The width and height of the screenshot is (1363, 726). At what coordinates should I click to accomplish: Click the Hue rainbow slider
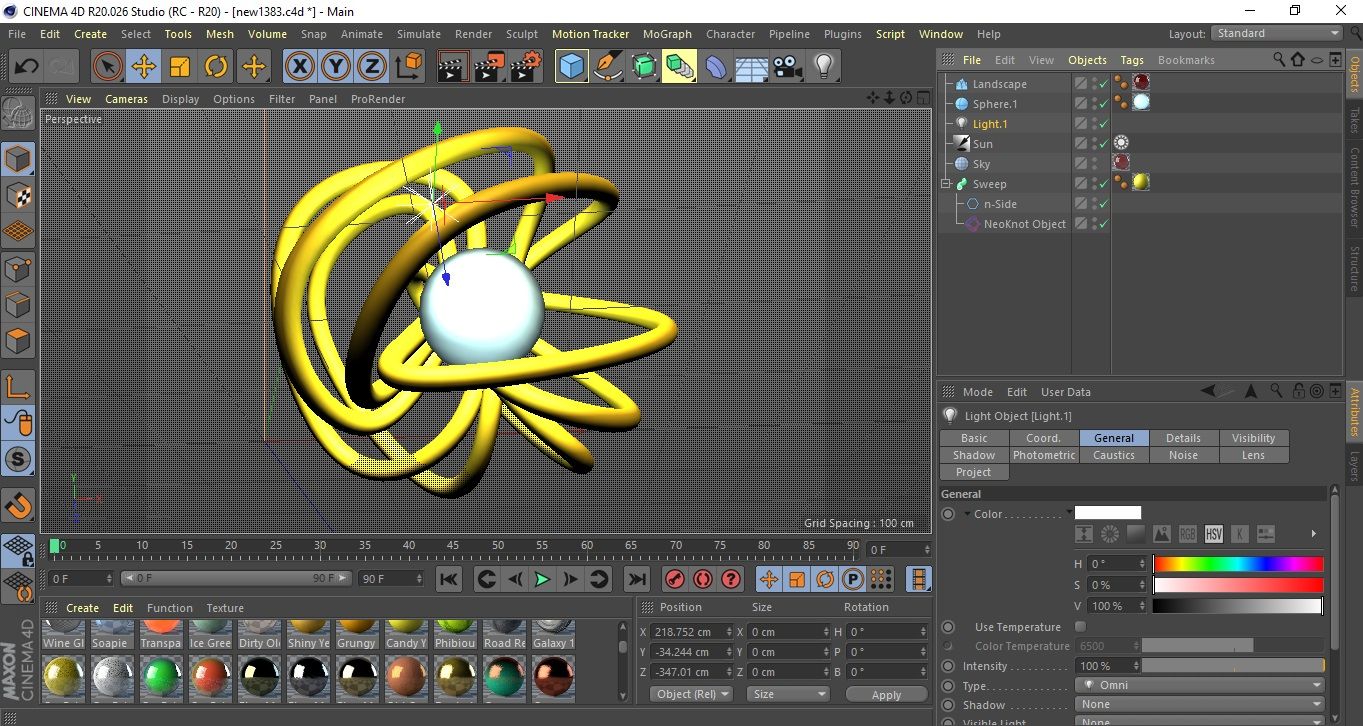[1238, 564]
